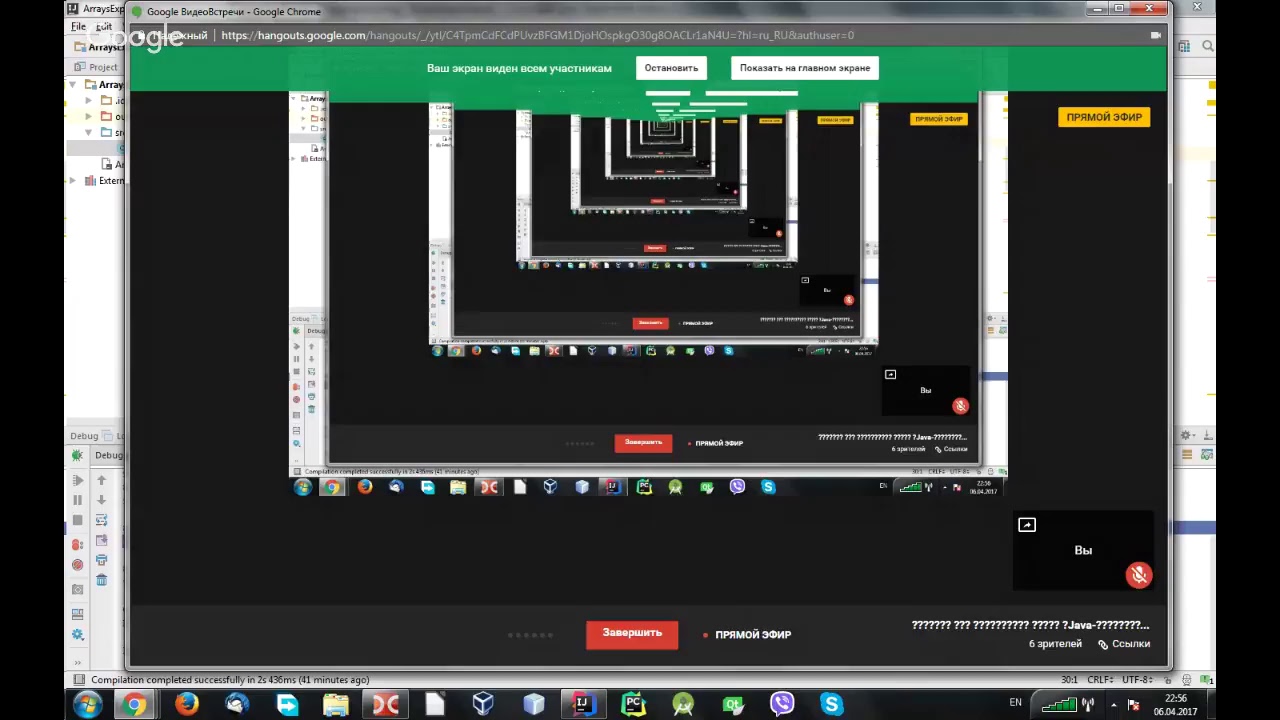Viewport: 1280px width, 720px height.
Task: Click the Pause Program icon in Debug panel
Action: [77, 500]
